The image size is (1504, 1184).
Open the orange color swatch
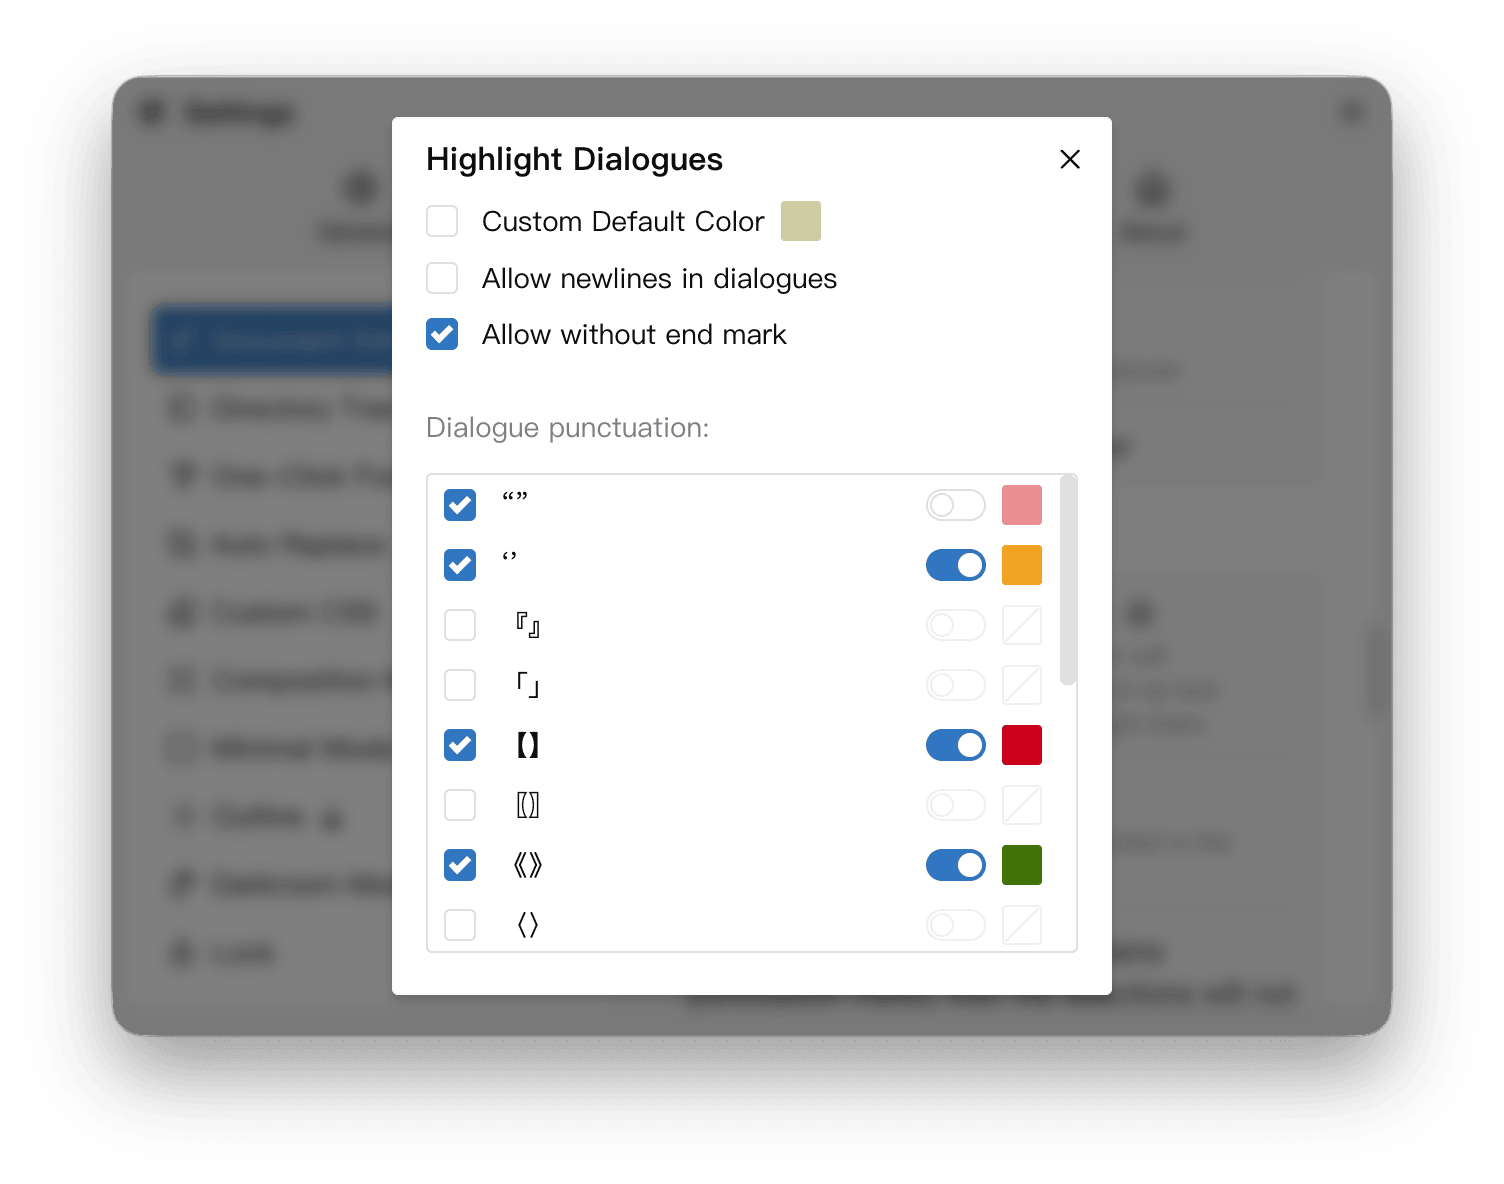(x=1021, y=565)
